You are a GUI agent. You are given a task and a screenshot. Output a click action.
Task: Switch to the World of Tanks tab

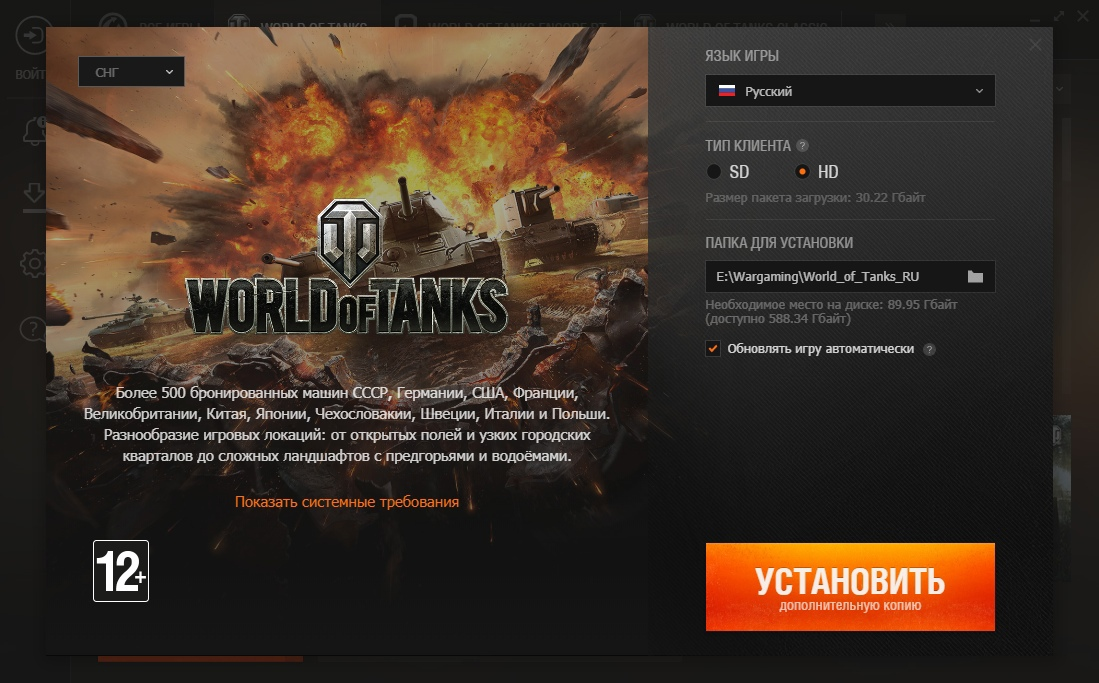click(x=298, y=24)
